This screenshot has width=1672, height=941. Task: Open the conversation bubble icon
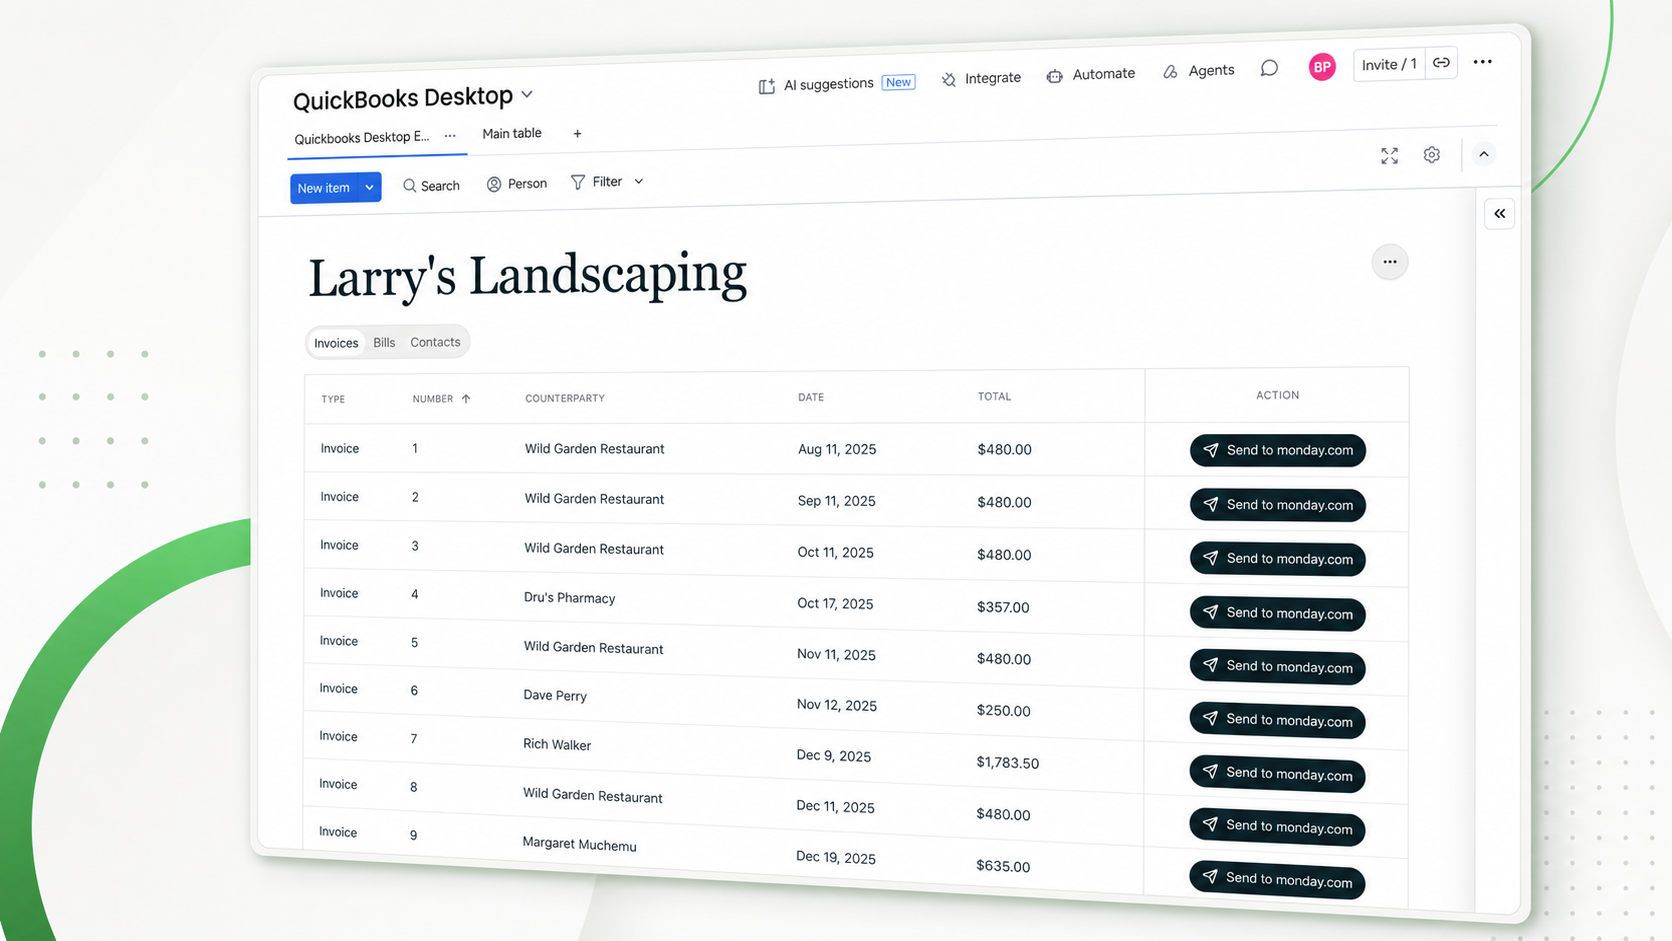tap(1269, 68)
